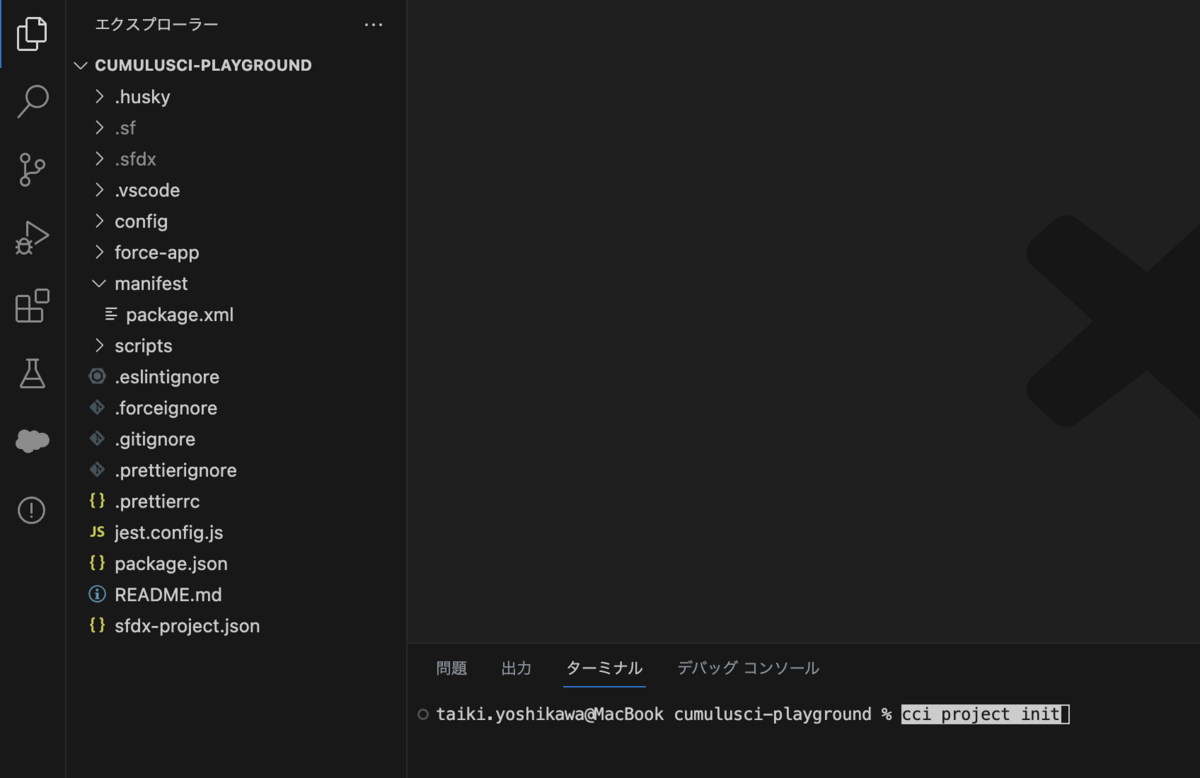1200x778 pixels.
Task: Switch to the 問題 panel tab
Action: coord(452,668)
